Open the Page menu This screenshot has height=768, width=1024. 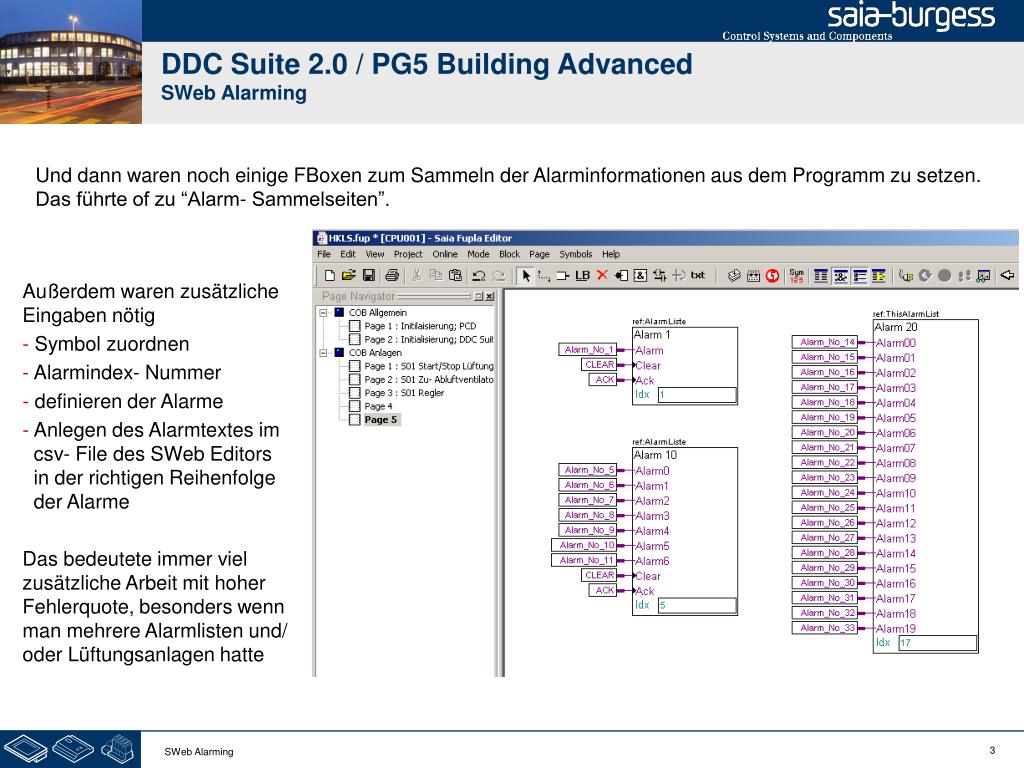539,254
